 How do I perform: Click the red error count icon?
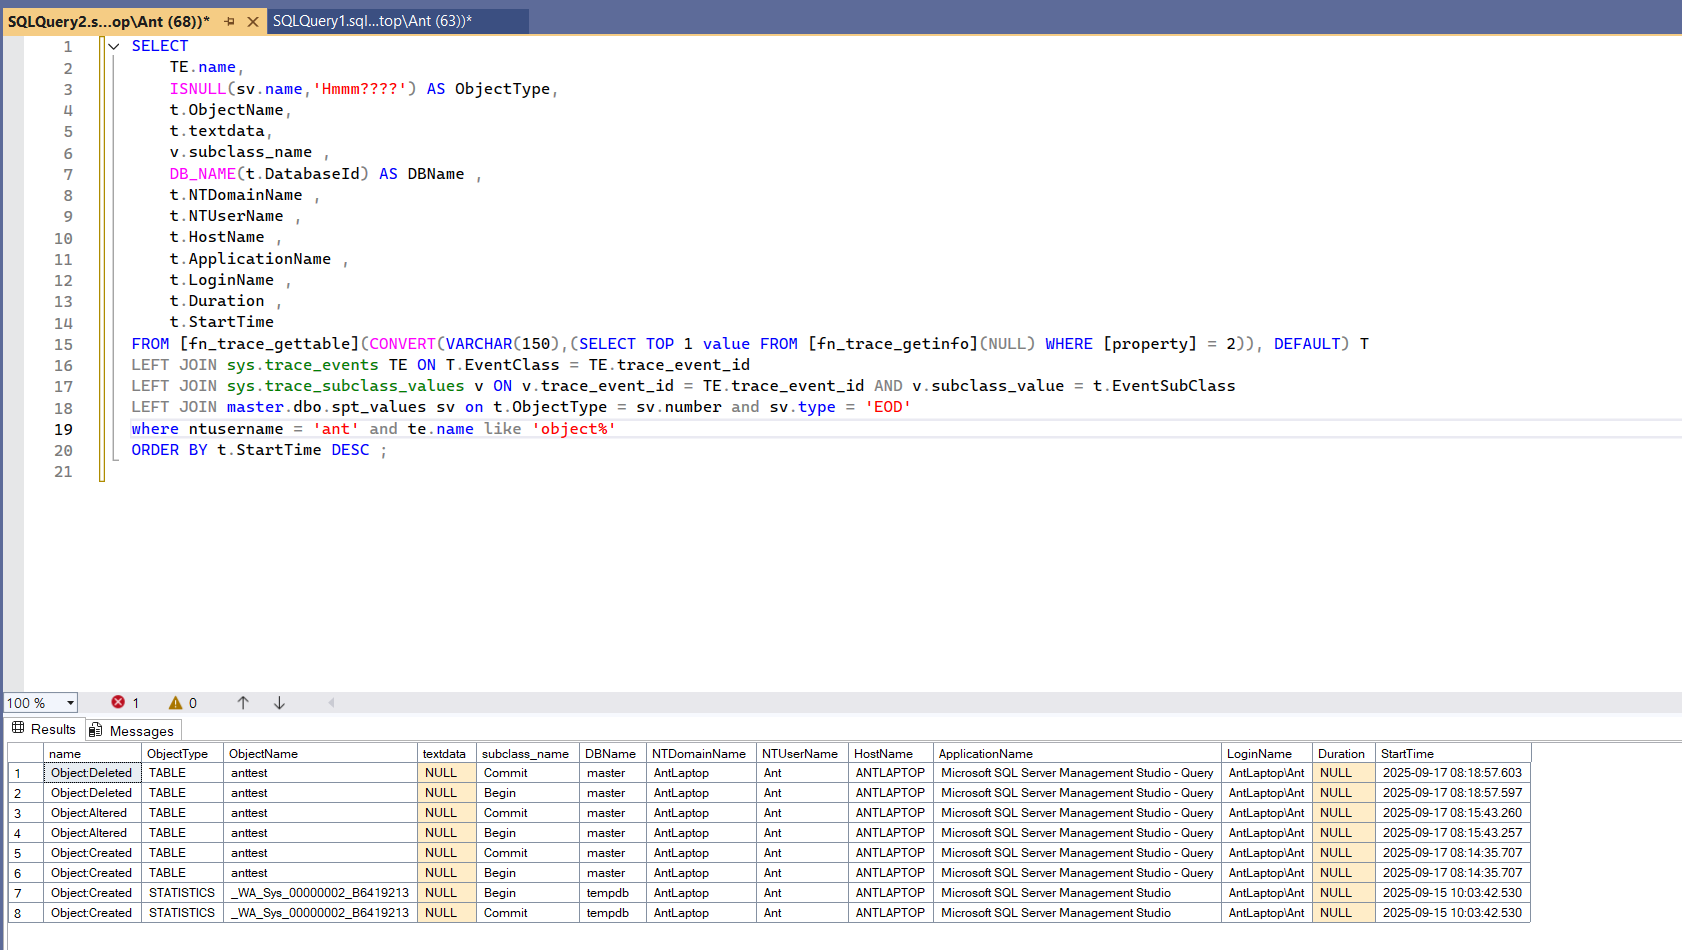(x=118, y=702)
